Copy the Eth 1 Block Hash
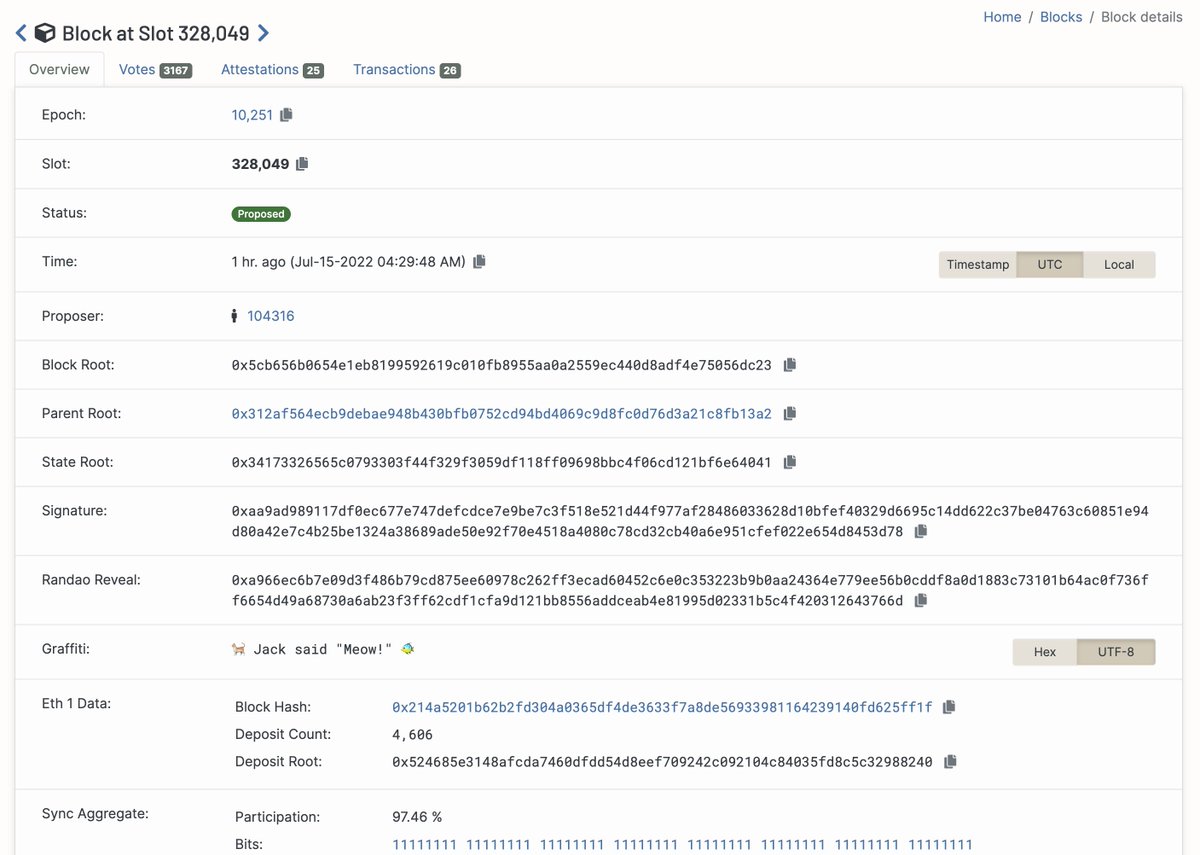The image size is (1200, 855). click(x=949, y=707)
